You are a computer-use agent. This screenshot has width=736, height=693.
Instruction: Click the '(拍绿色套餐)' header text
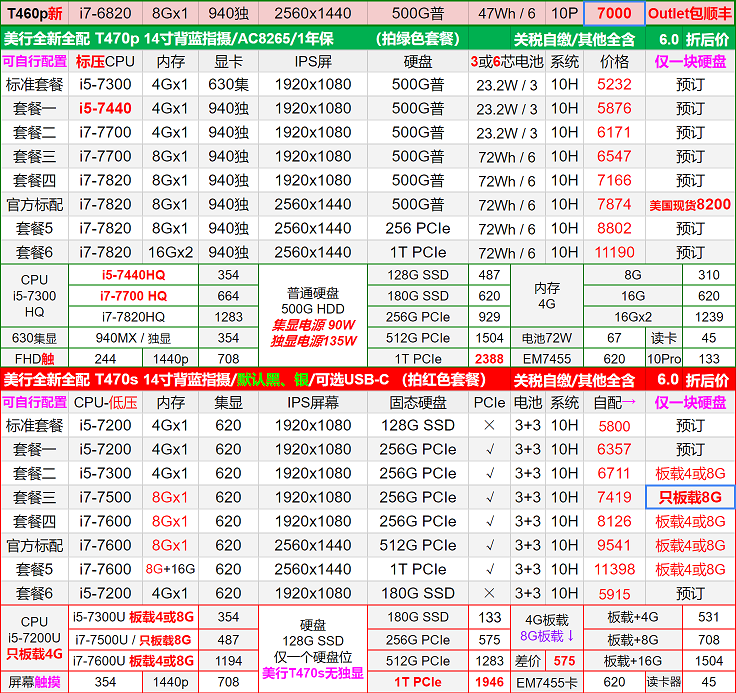(x=417, y=38)
